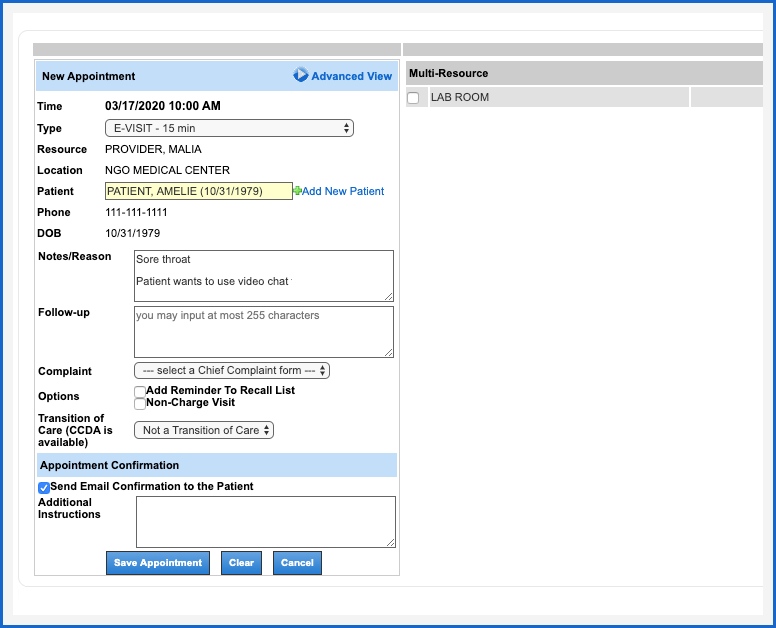Click the Clear button

tap(241, 563)
